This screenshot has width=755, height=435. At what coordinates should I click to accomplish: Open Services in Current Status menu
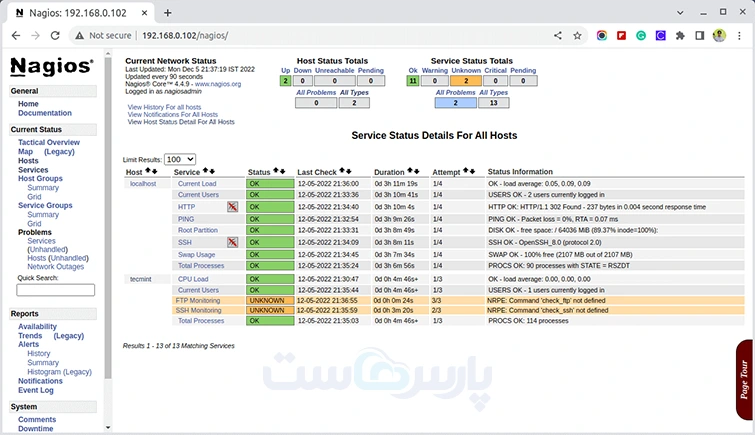click(33, 170)
